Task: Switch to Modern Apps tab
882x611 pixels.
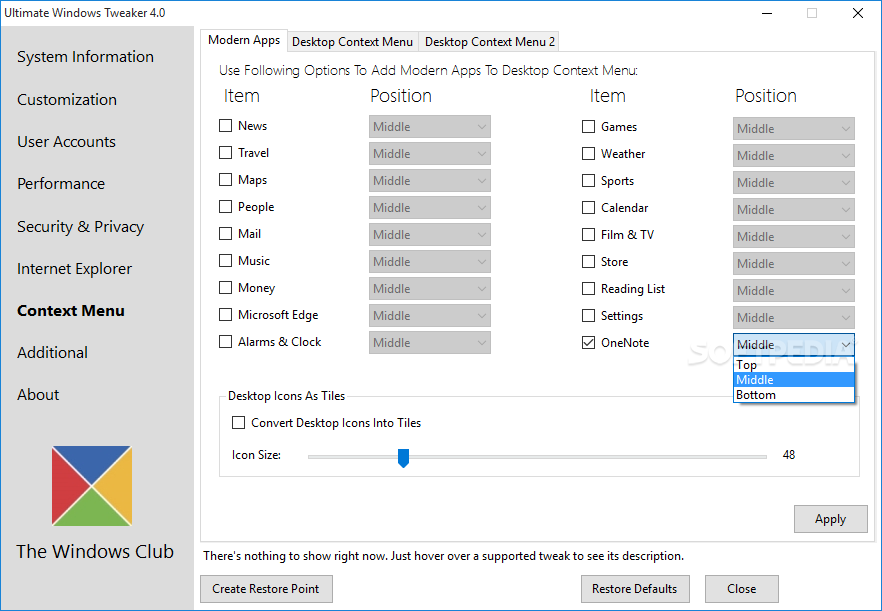Action: (244, 40)
